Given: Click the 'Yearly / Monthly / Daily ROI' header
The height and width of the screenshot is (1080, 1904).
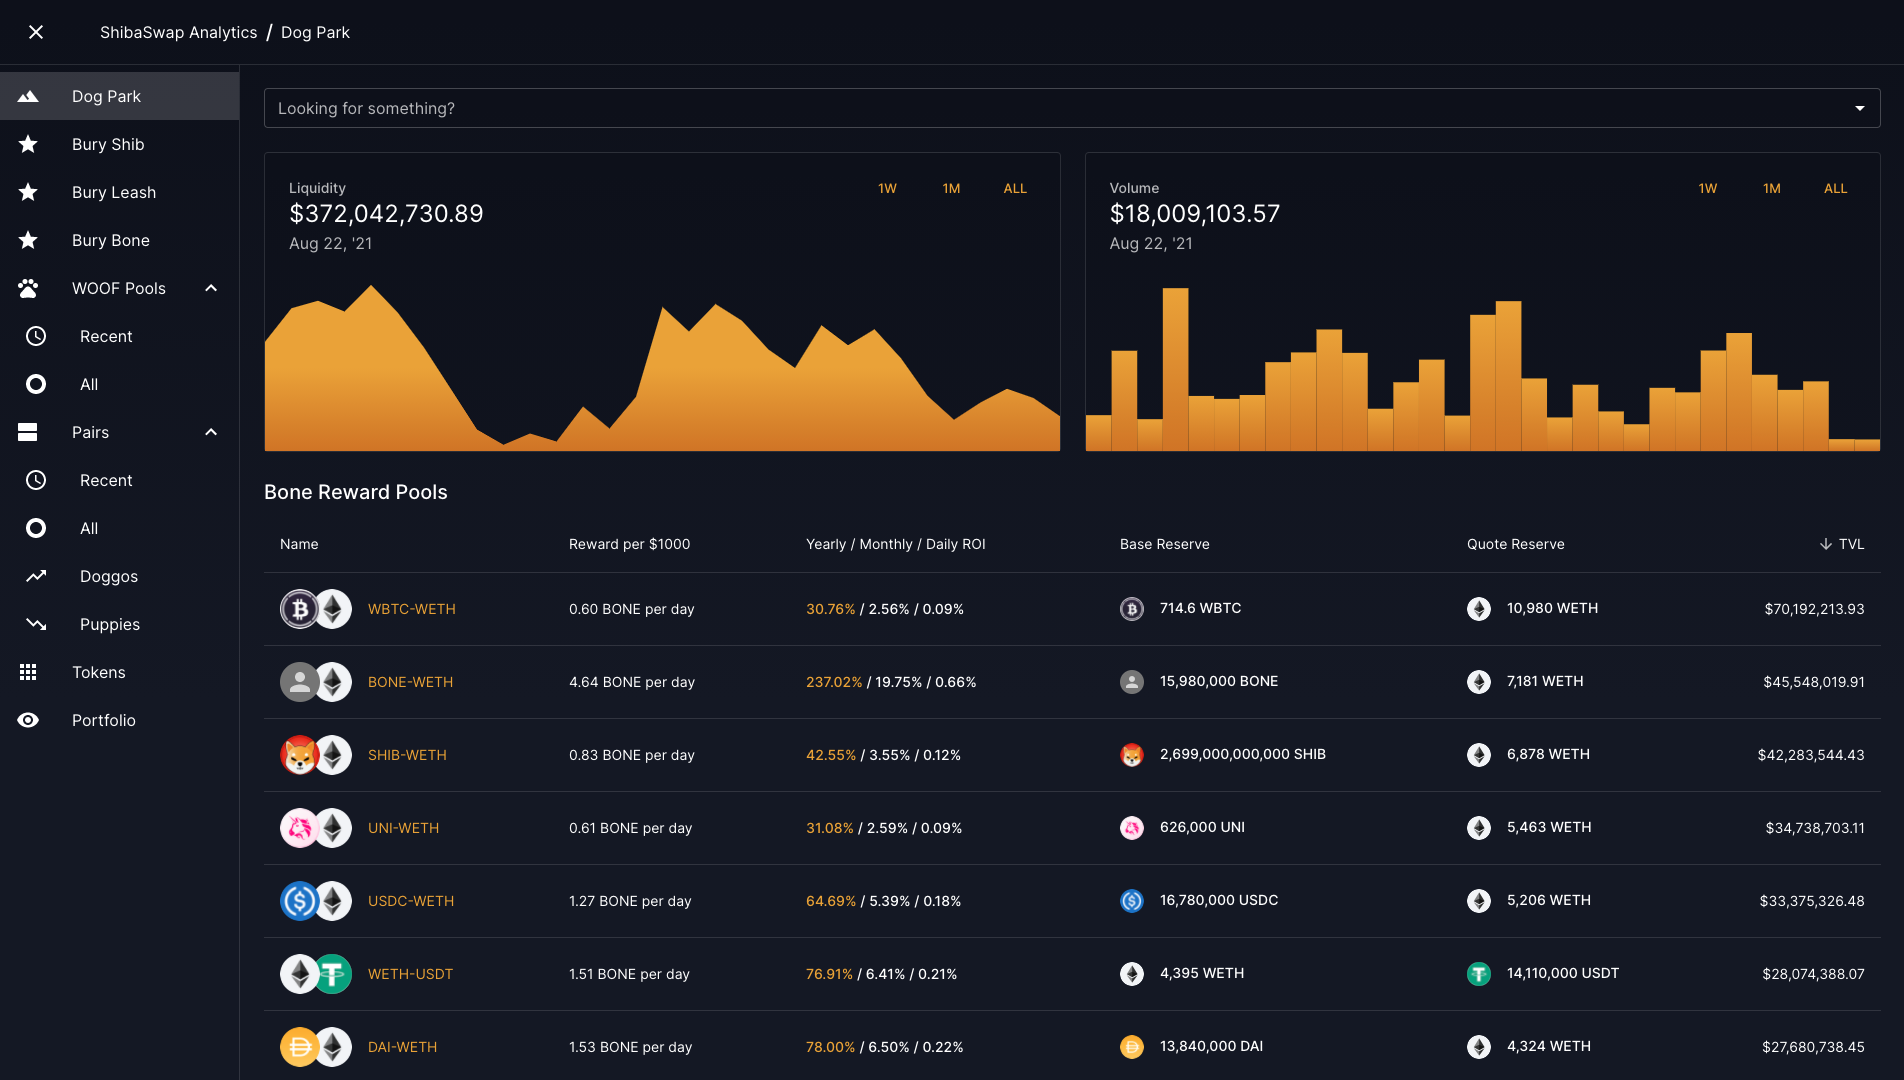Looking at the screenshot, I should [x=895, y=544].
